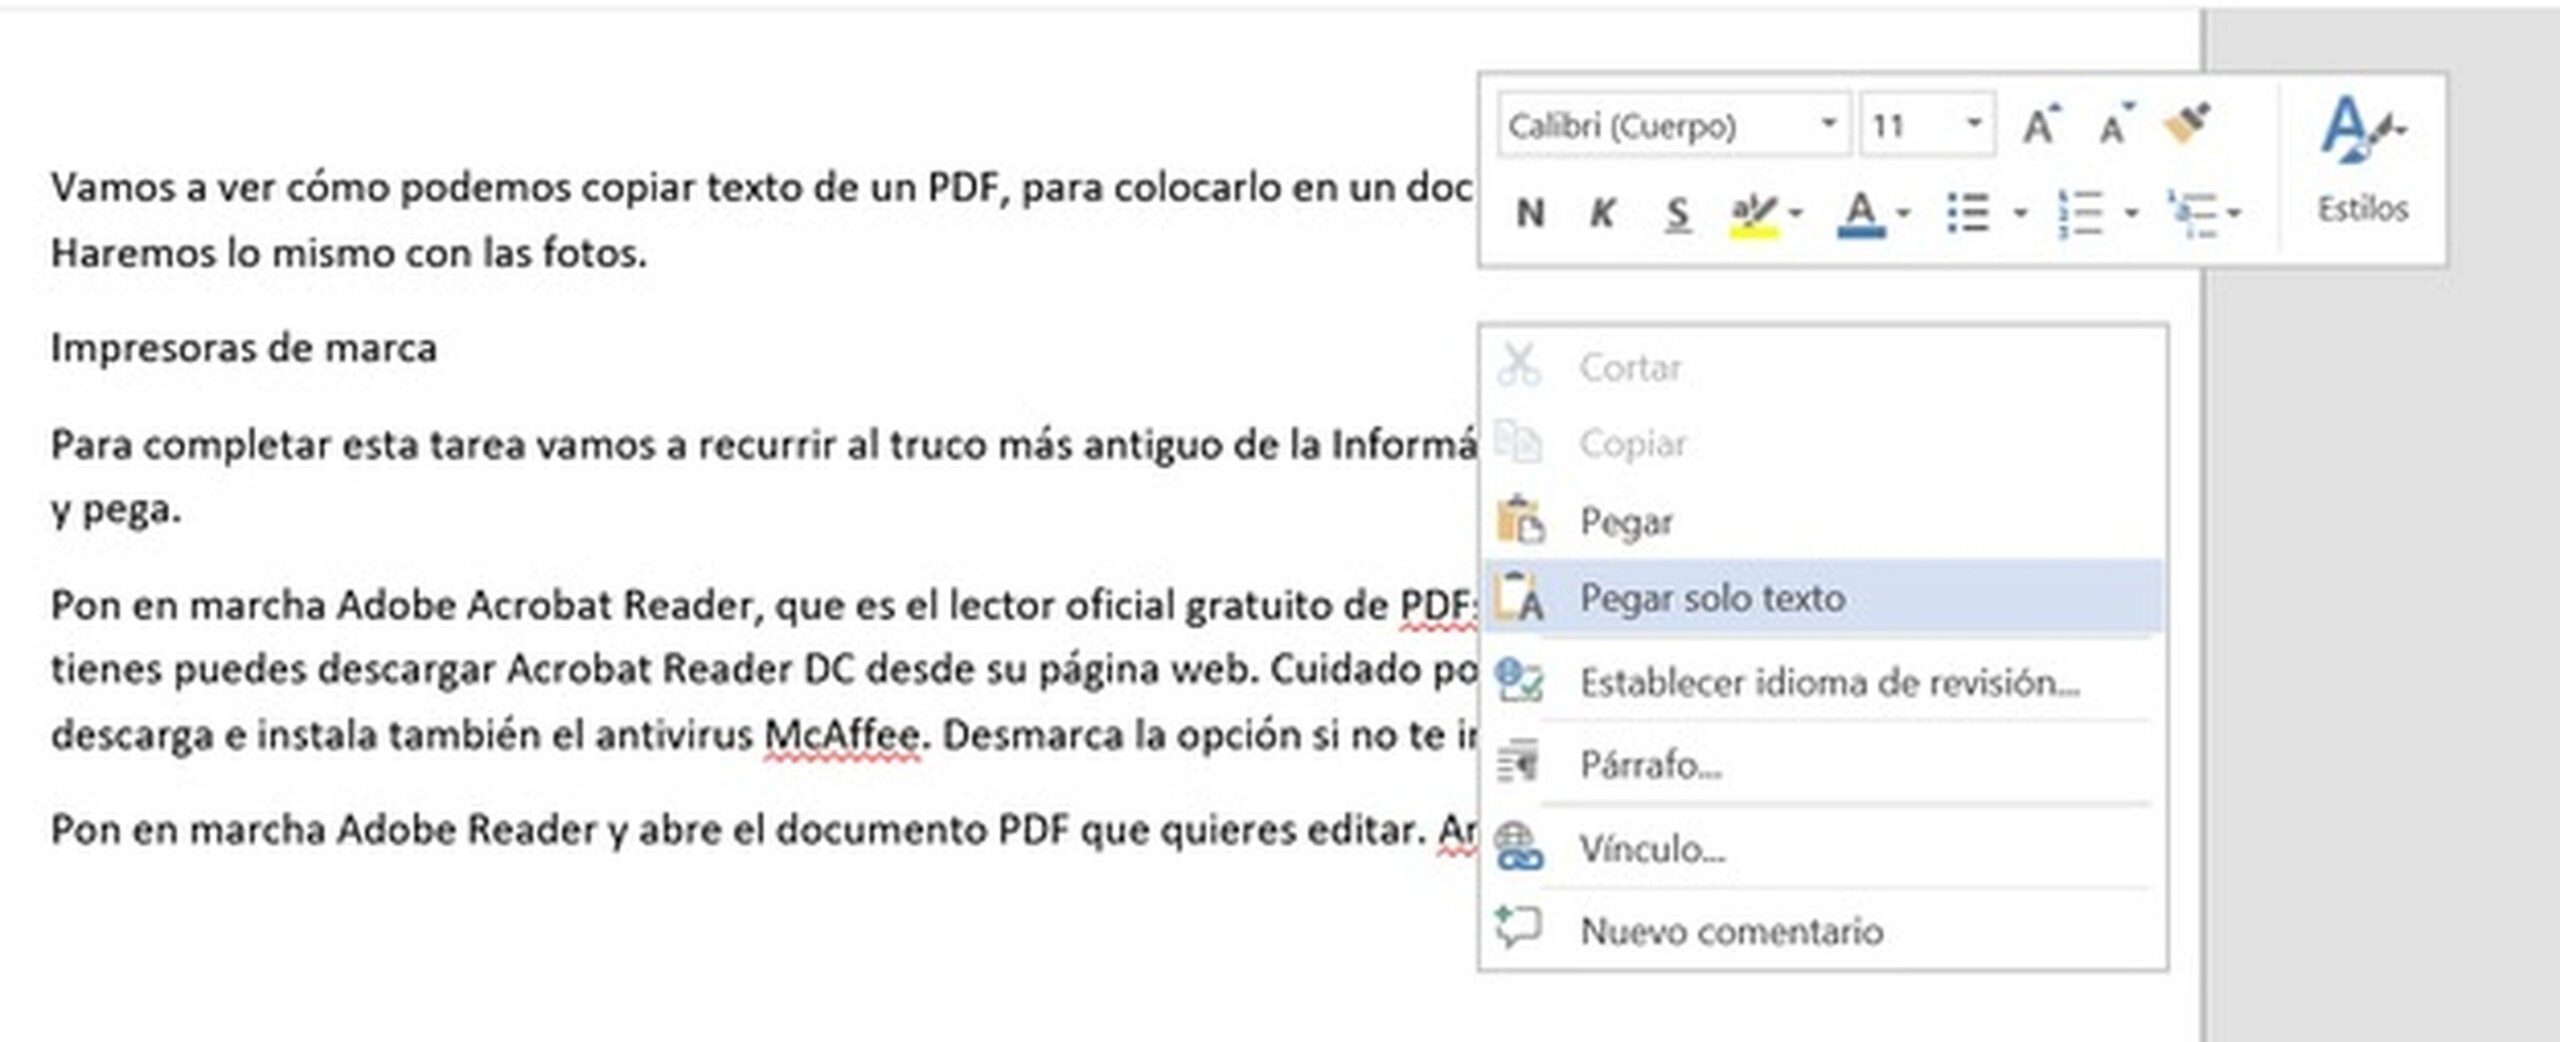2560x1042 pixels.
Task: Add Nuevo comentario from the menu
Action: (x=1731, y=931)
